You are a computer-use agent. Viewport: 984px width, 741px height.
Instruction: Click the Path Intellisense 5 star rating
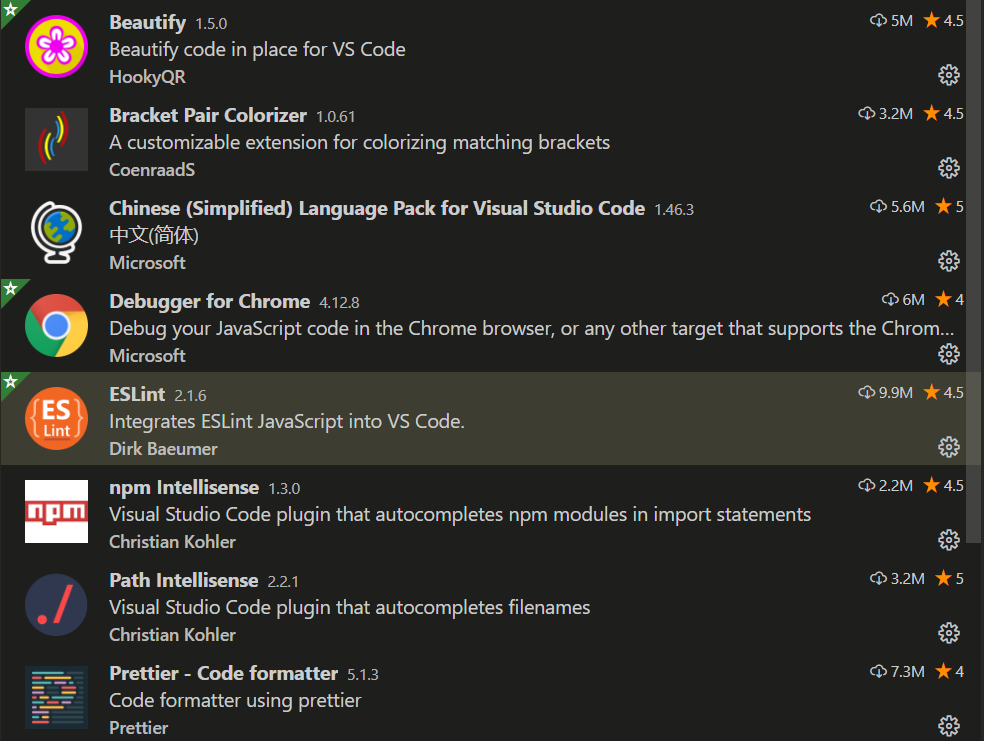[x=949, y=579]
